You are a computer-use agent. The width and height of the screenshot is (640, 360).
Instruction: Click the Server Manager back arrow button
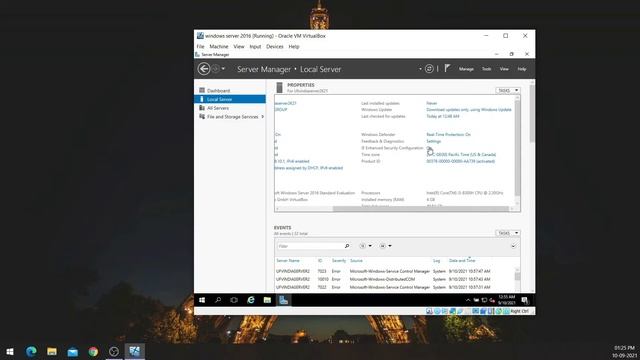pyautogui.click(x=204, y=69)
